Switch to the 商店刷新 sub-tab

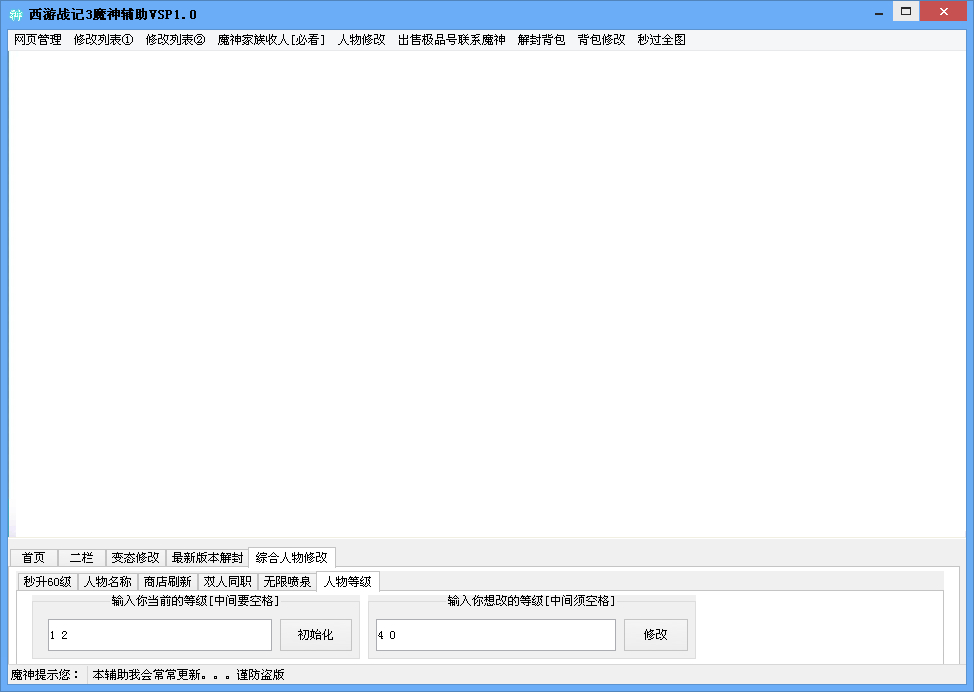pyautogui.click(x=168, y=582)
